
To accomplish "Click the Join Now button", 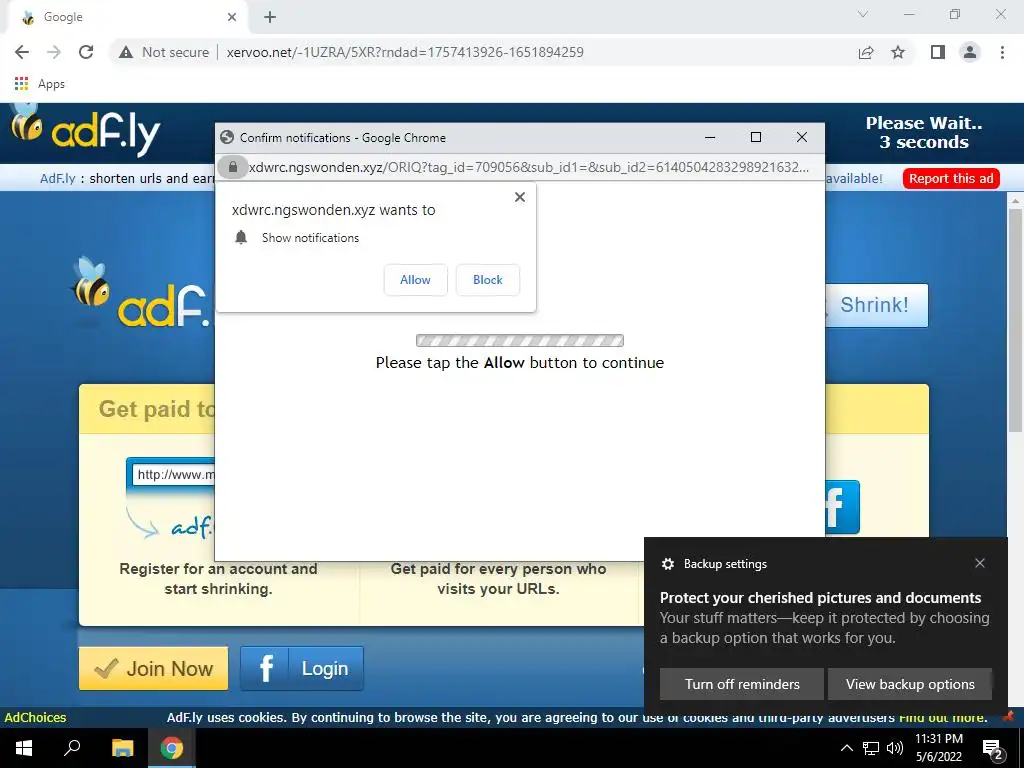I will click(153, 668).
